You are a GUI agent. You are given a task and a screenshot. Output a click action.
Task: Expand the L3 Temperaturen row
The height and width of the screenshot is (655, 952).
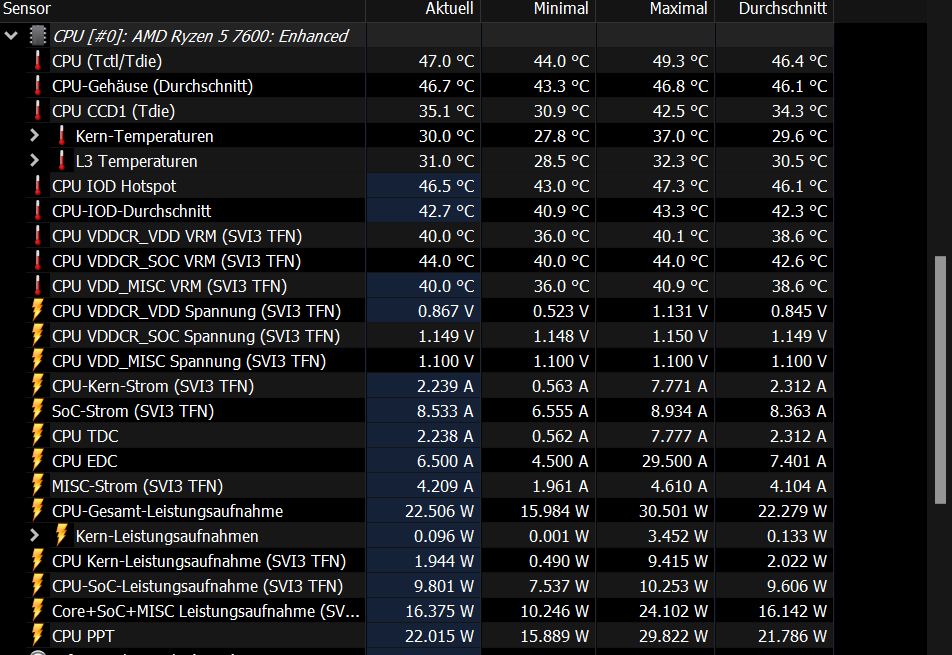(x=35, y=161)
